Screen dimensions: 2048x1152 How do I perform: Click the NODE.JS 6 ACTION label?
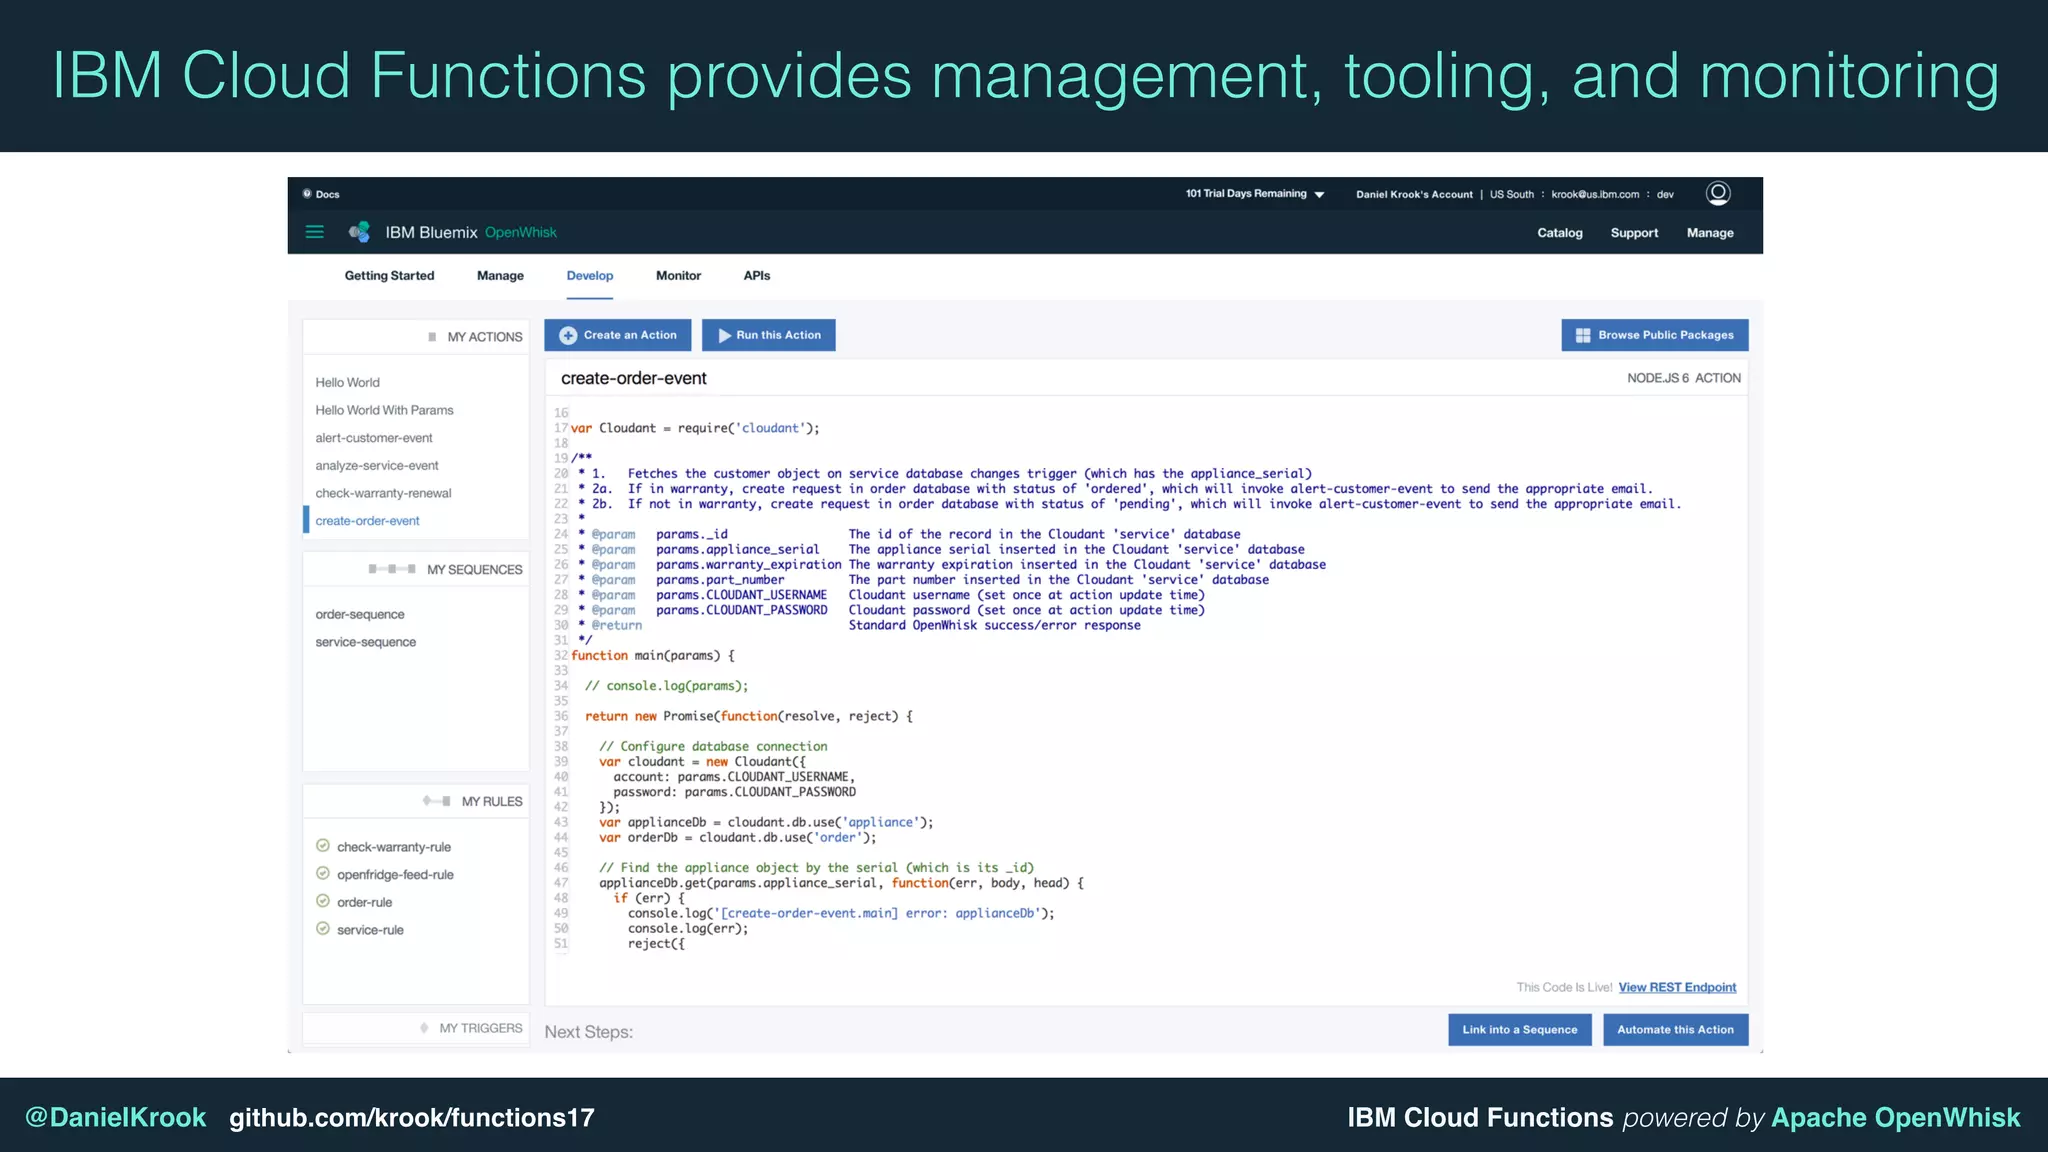point(1683,378)
